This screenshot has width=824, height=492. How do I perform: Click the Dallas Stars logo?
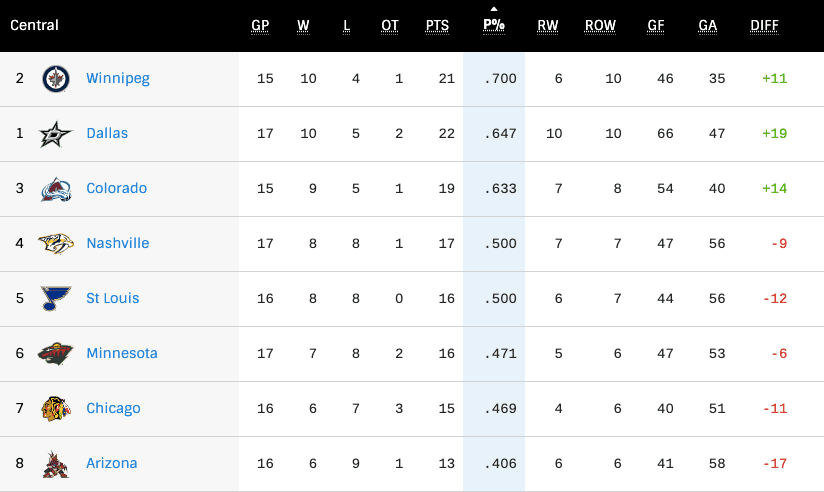click(56, 134)
